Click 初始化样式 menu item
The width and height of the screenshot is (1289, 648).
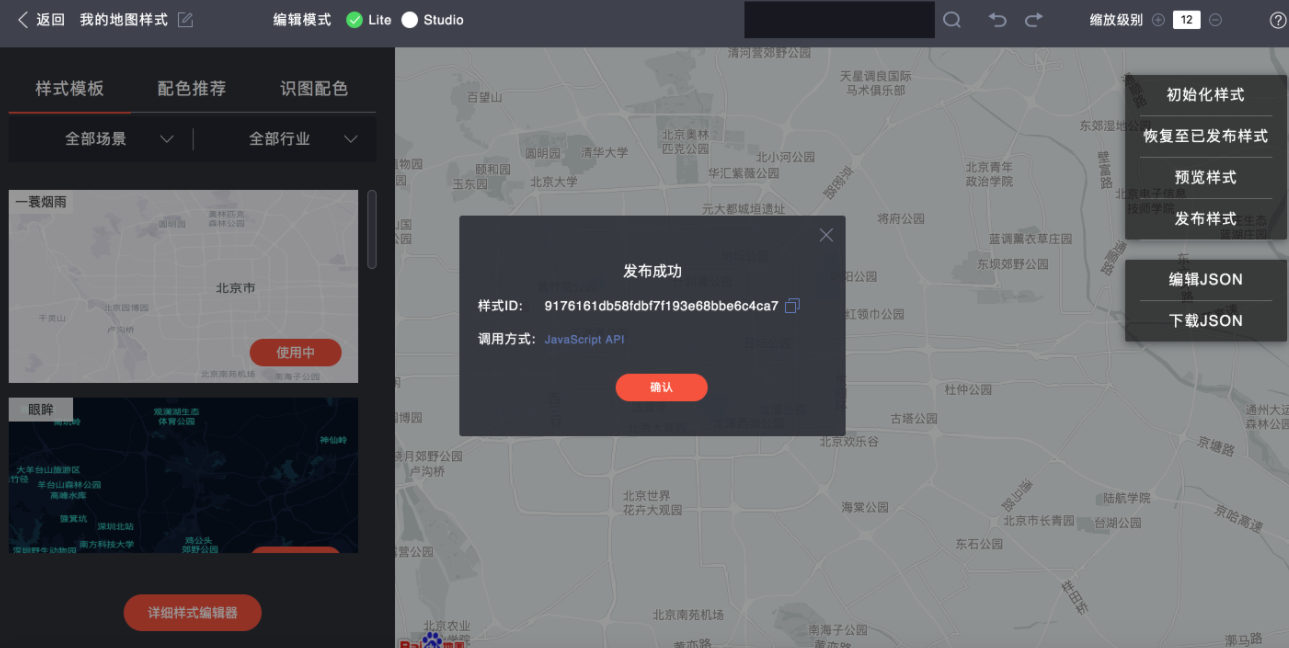click(x=1206, y=95)
